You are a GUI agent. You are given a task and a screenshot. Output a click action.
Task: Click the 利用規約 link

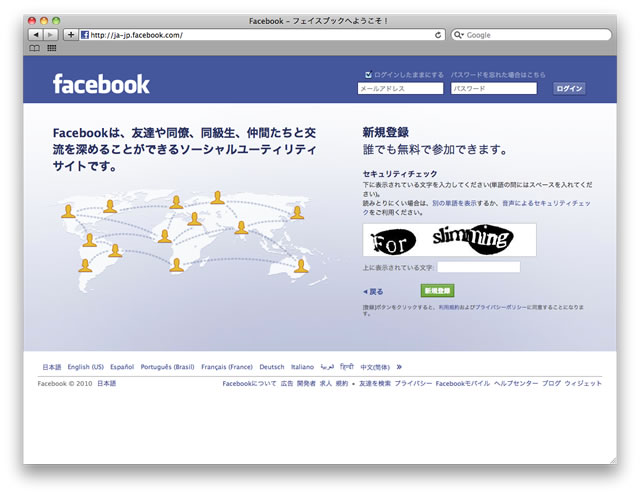[449, 307]
